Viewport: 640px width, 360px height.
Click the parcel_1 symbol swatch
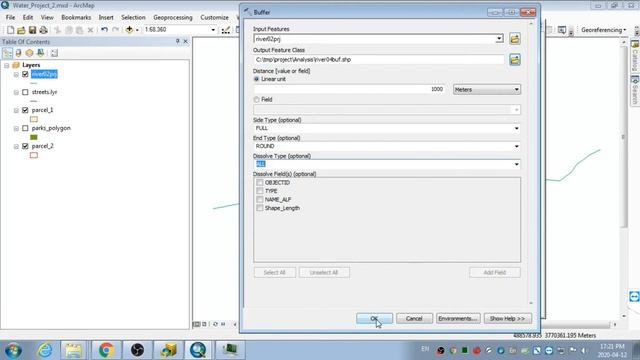pos(34,119)
